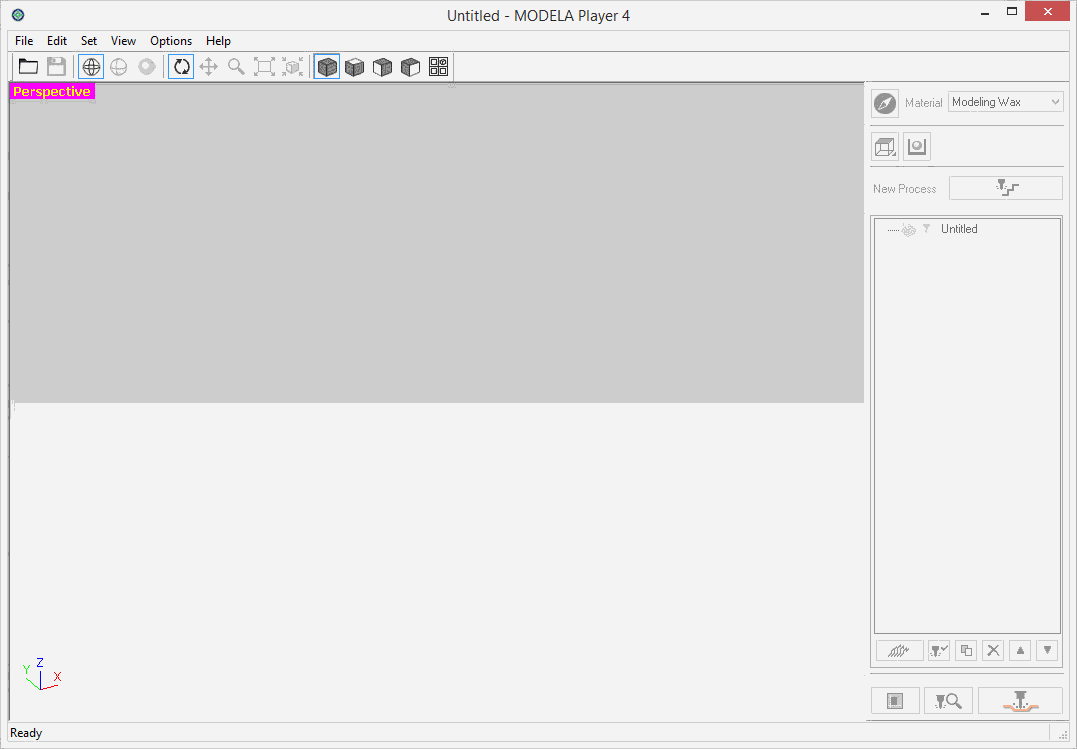Image resolution: width=1077 pixels, height=749 pixels.
Task: Open the Set menu
Action: pos(89,41)
